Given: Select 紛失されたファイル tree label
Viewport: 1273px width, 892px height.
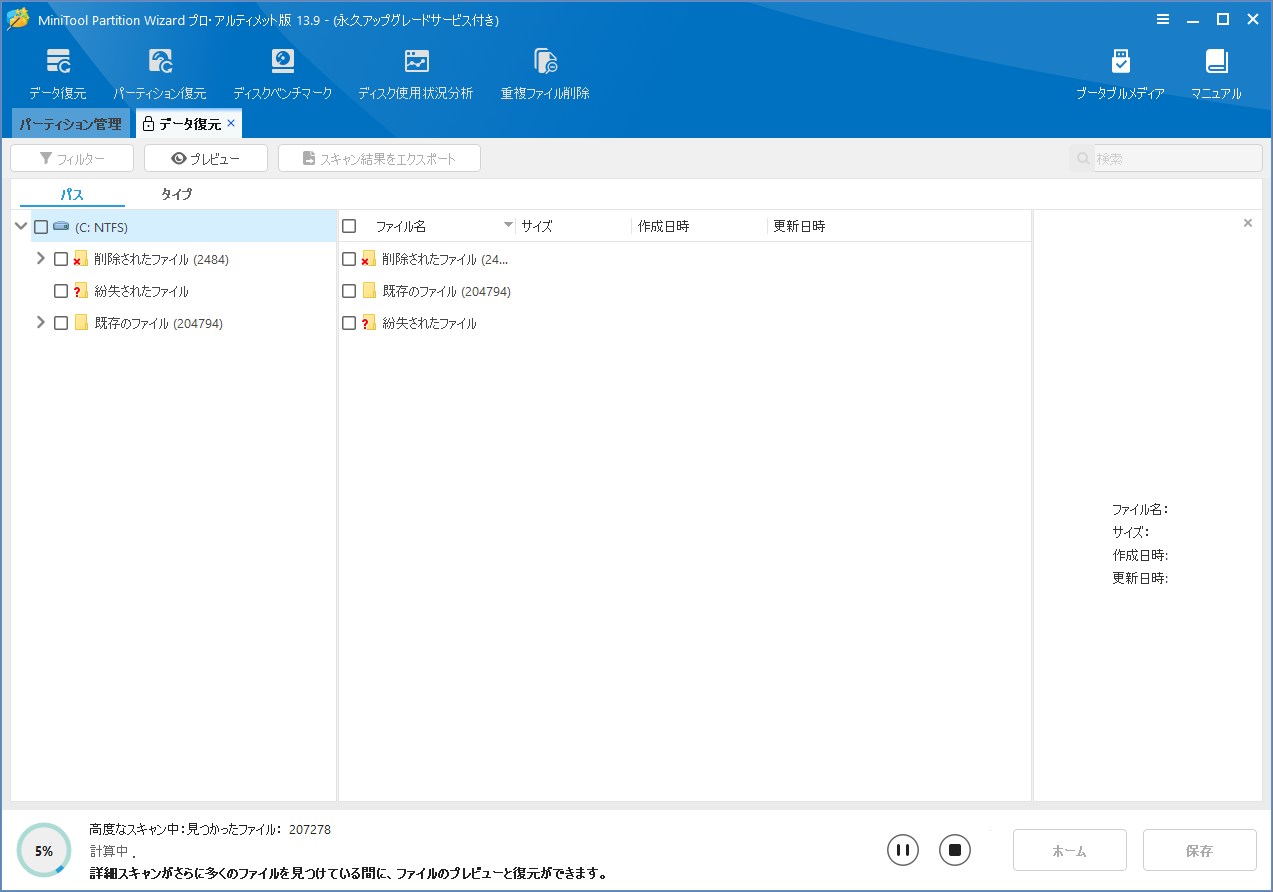Looking at the screenshot, I should (x=142, y=291).
